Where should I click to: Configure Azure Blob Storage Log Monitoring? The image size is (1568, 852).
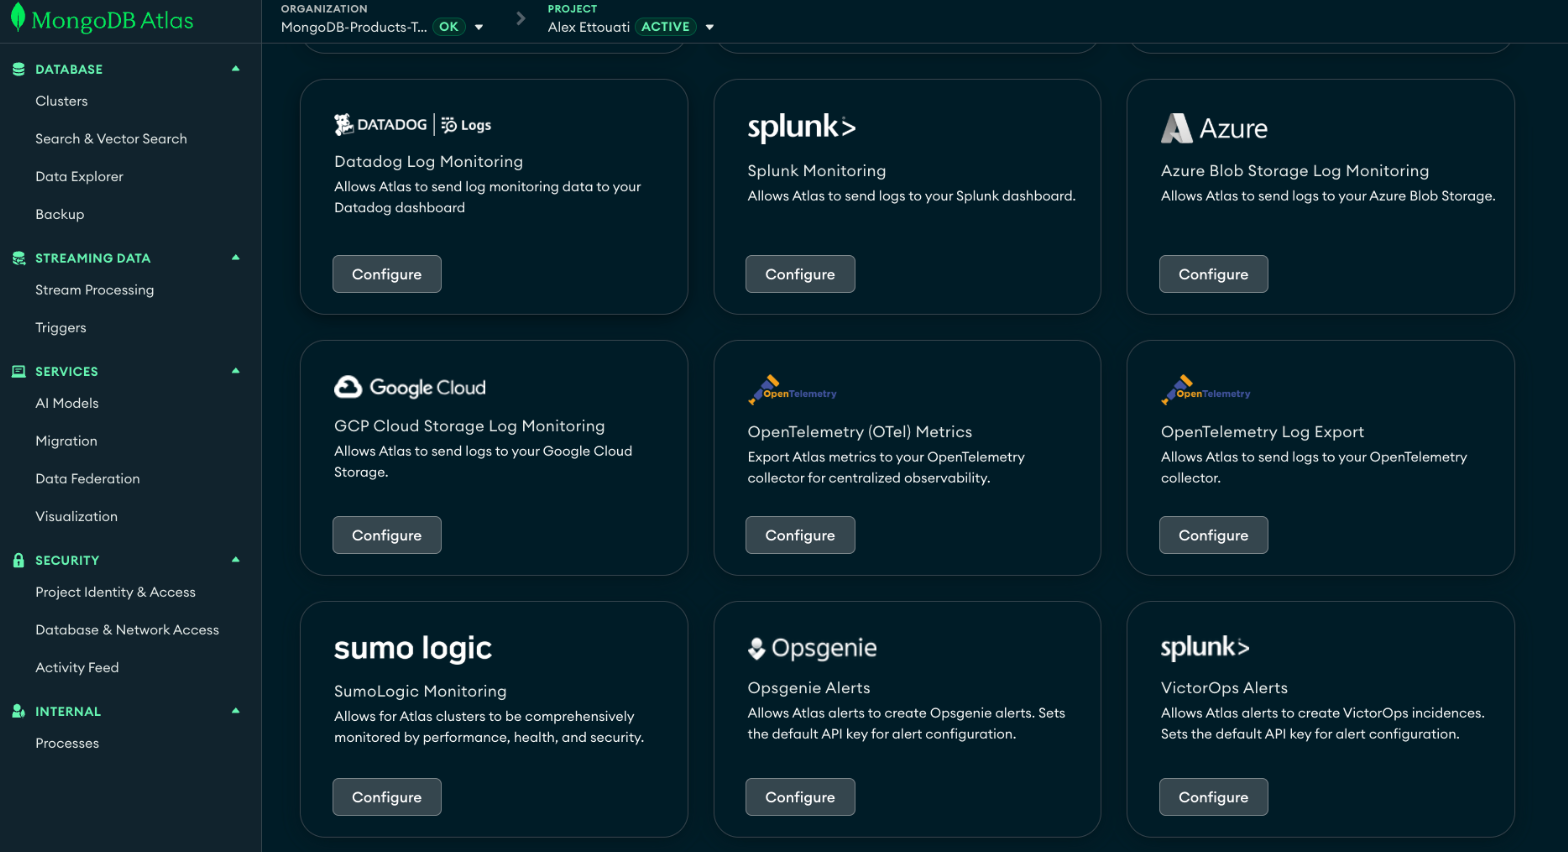(x=1213, y=274)
